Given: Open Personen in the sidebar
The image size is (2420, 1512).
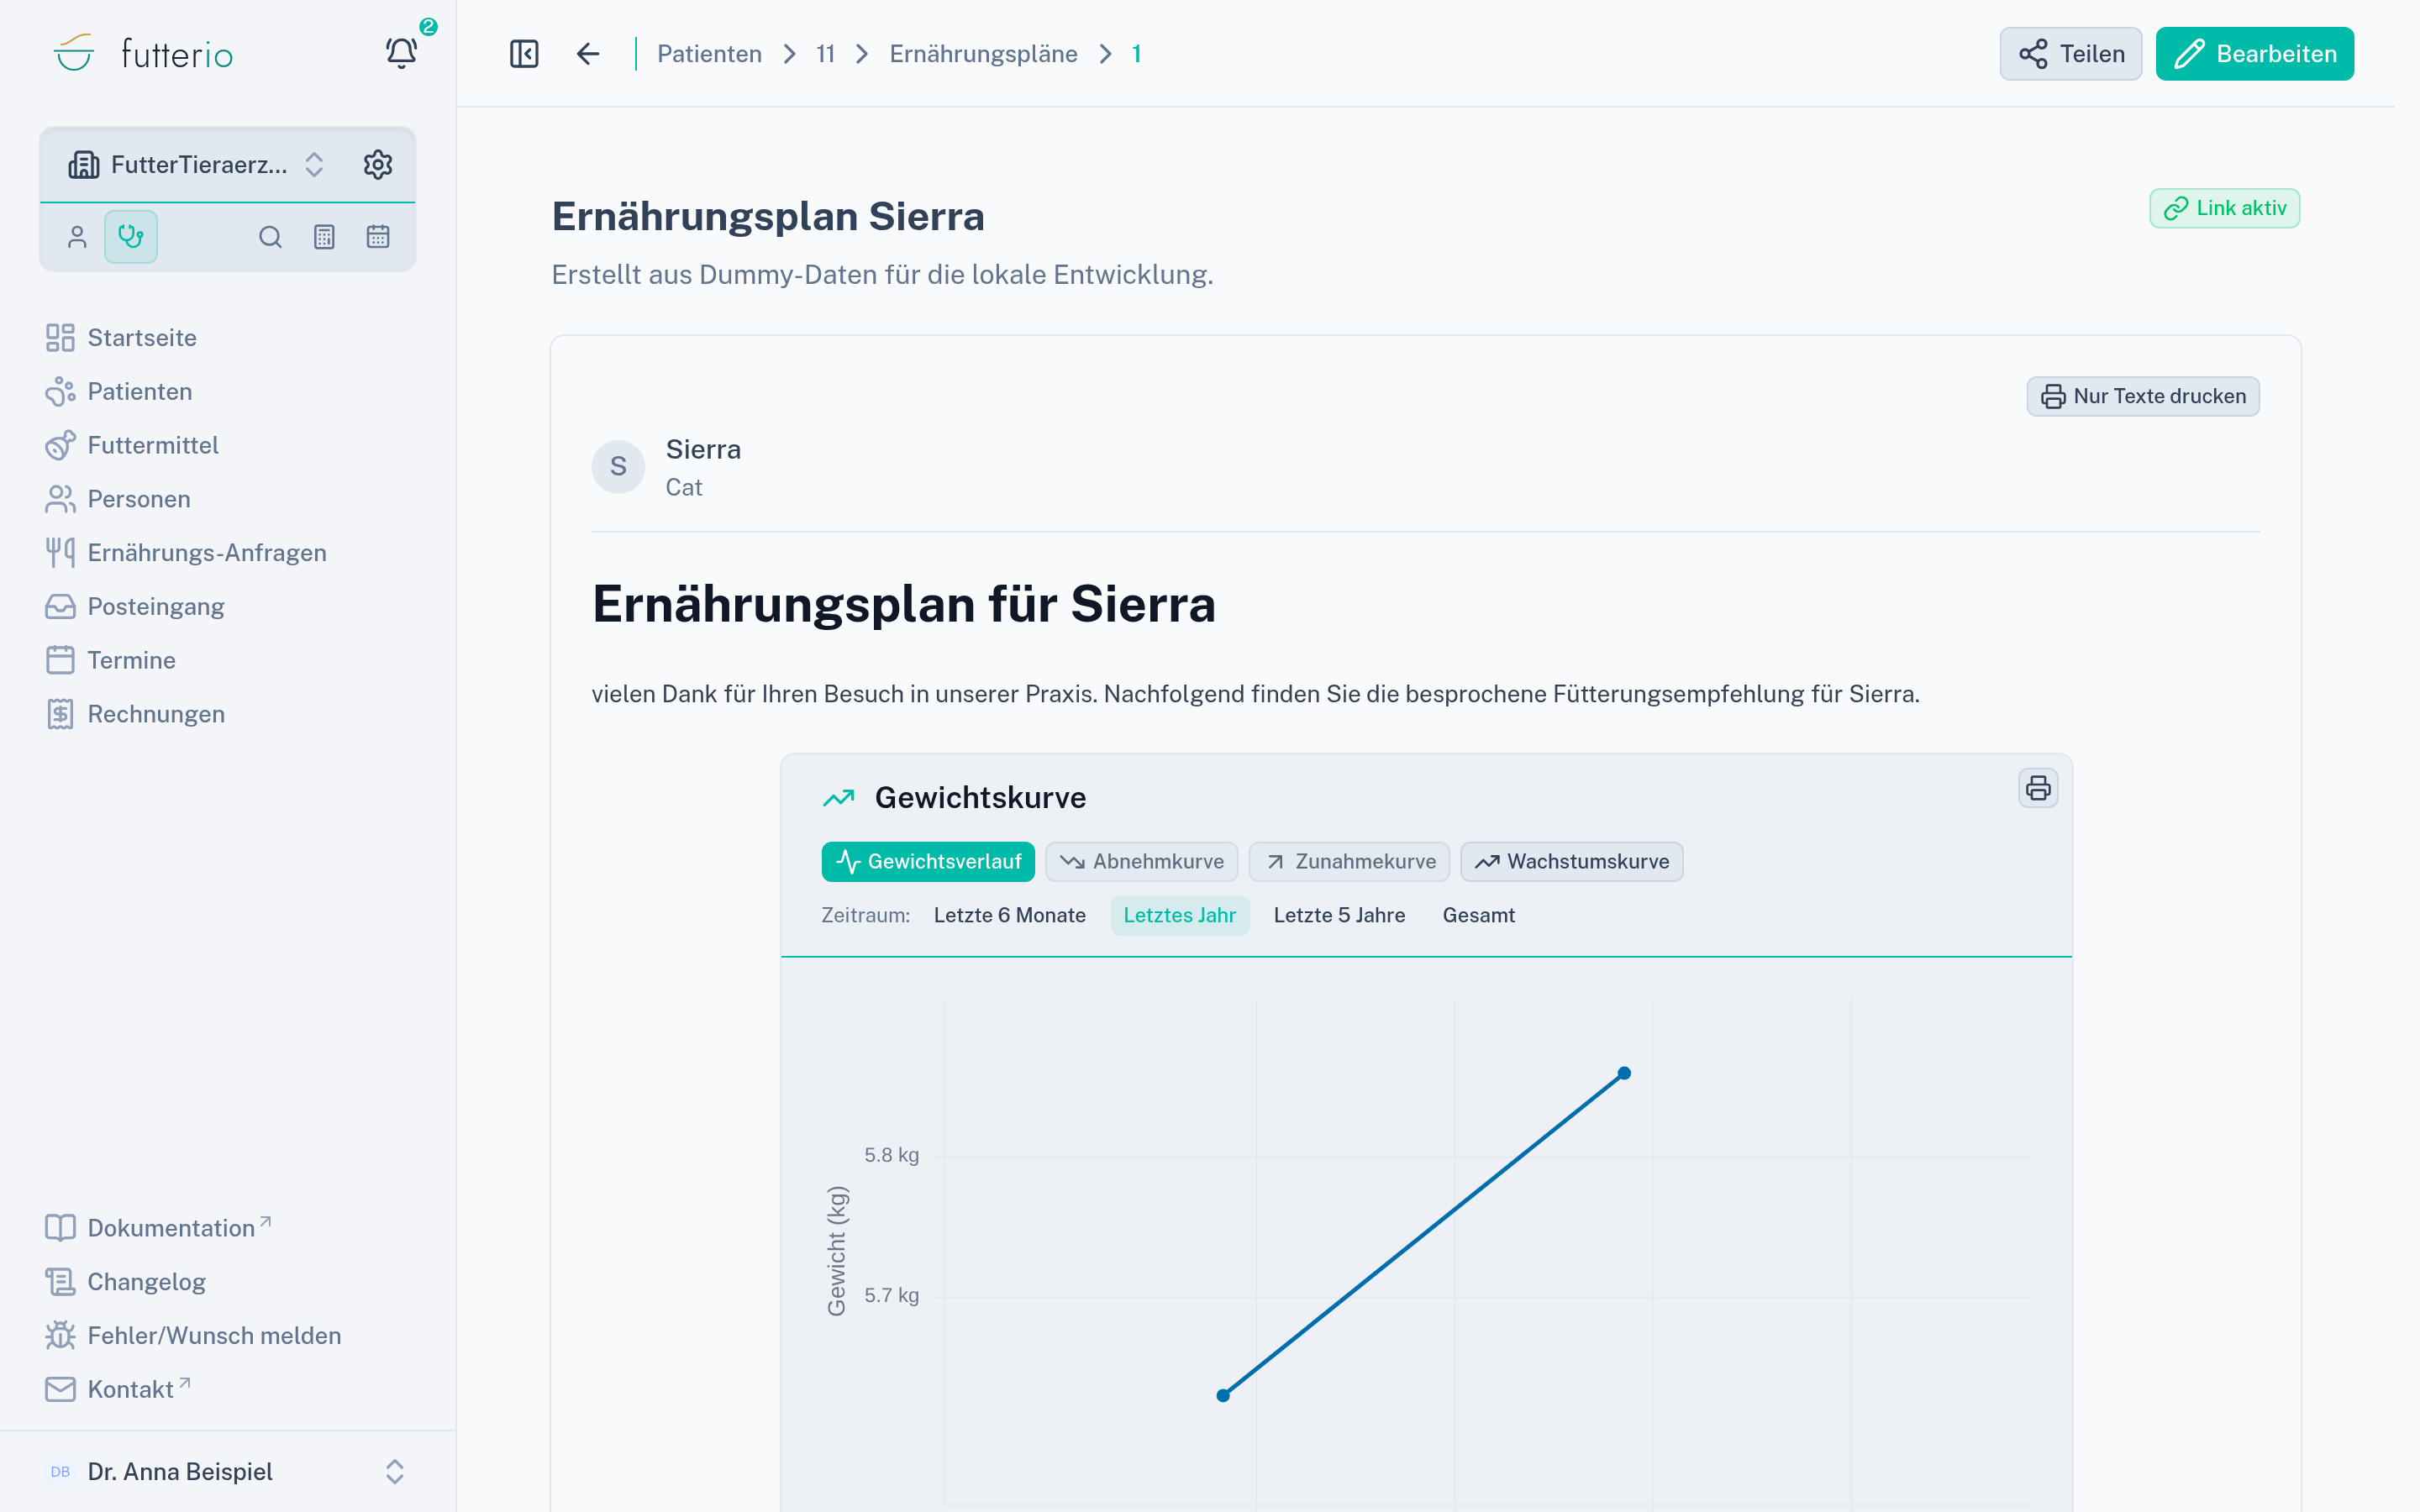Looking at the screenshot, I should [228, 499].
